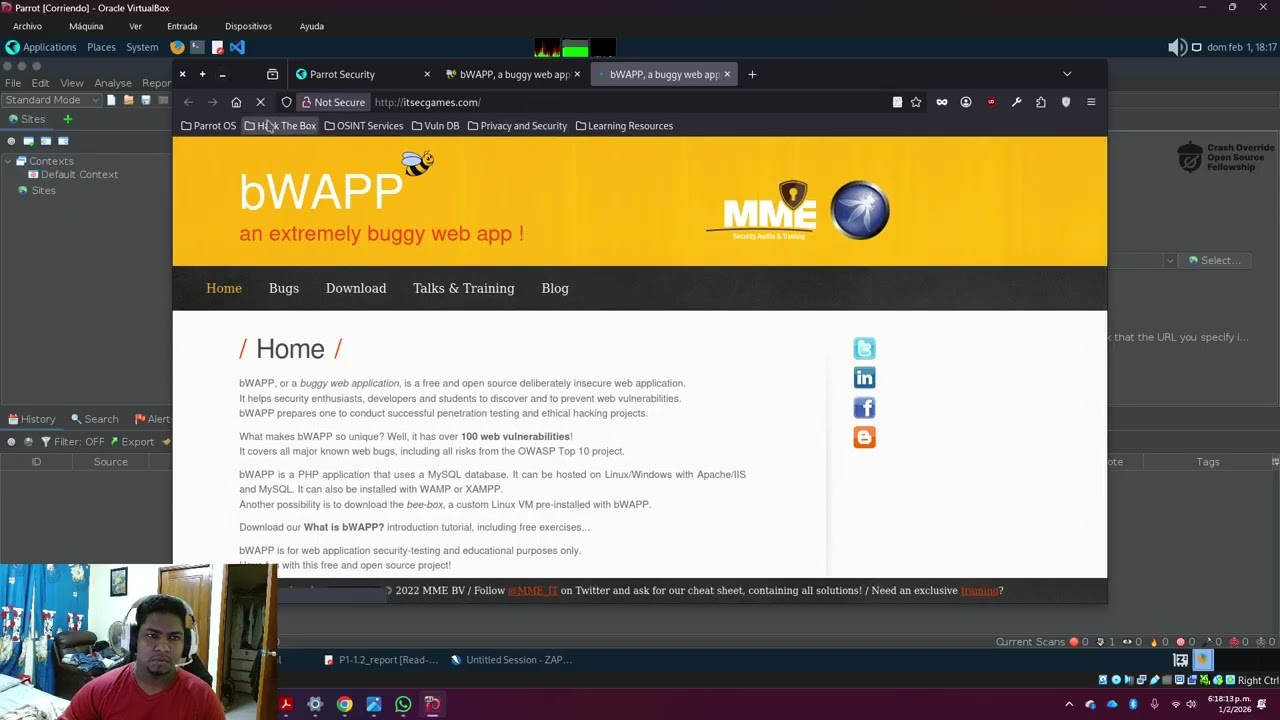The image size is (1280, 720).
Task: Open the Extensions puzzle icon
Action: pyautogui.click(x=1041, y=102)
